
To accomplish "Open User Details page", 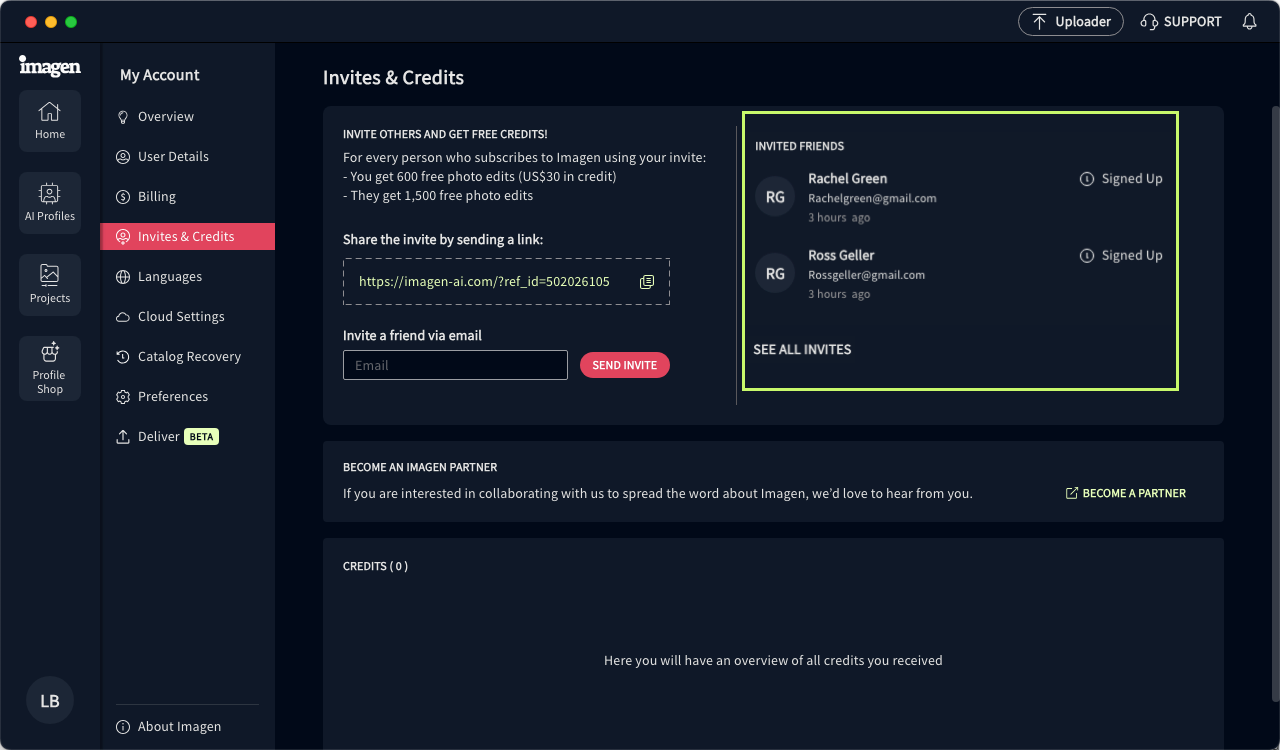I will 188,157.
